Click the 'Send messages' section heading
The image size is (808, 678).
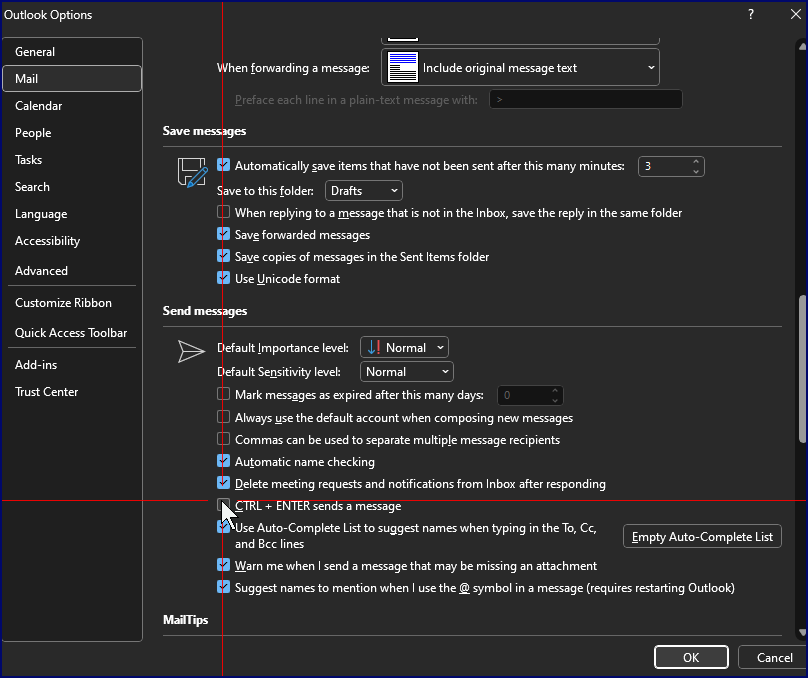(205, 311)
